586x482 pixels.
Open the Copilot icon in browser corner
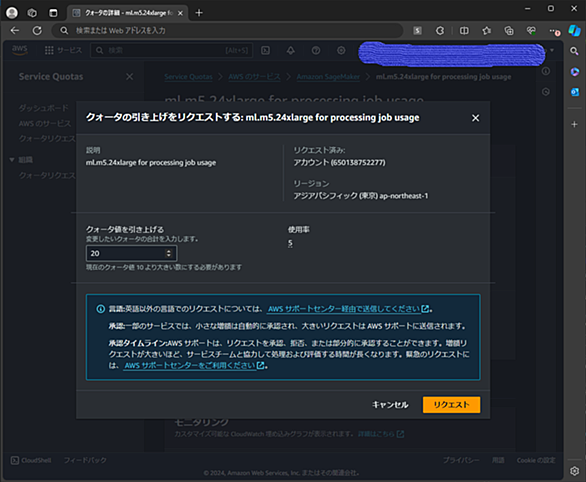[x=574, y=30]
